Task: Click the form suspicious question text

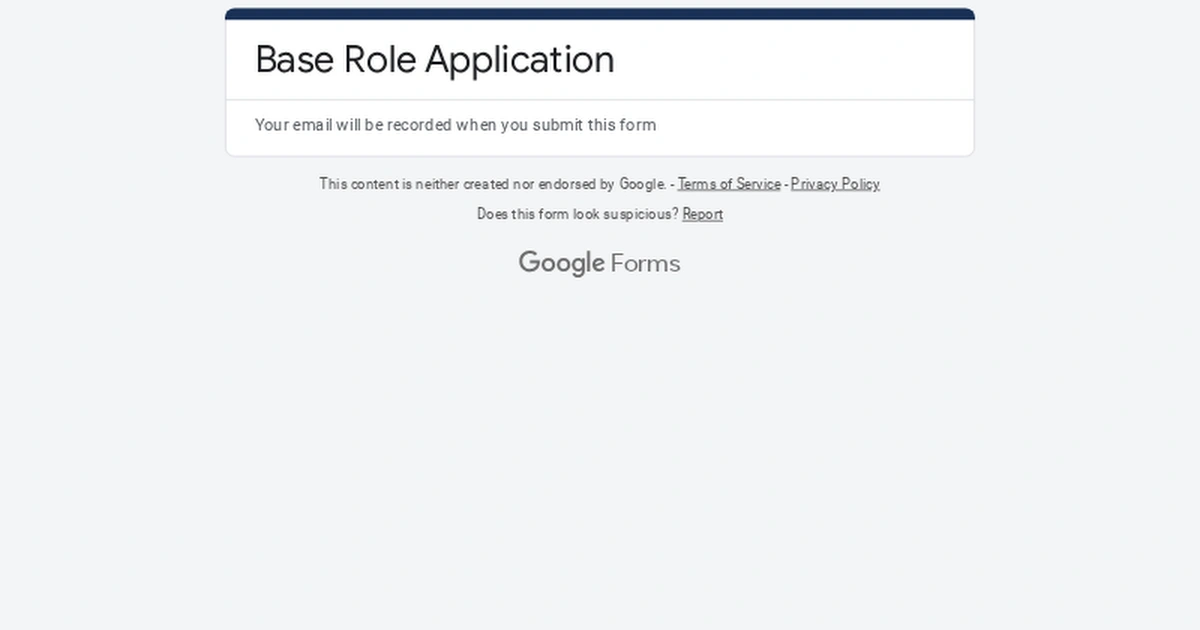Action: (577, 214)
